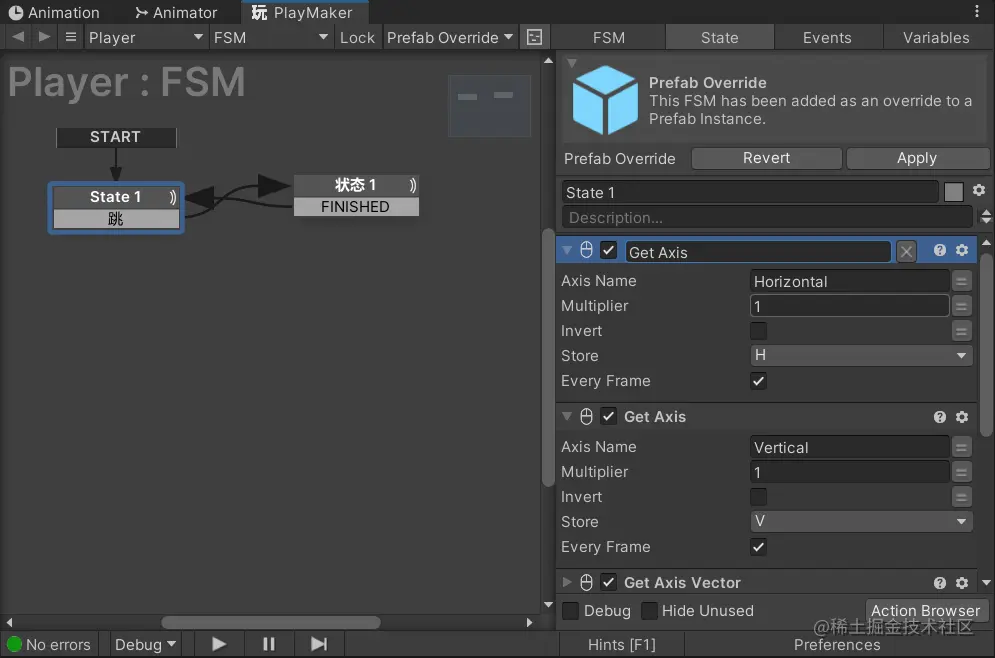The width and height of the screenshot is (995, 658).
Task: Click the mouse icon on the Vertical Get Axis header
Action: (x=586, y=417)
